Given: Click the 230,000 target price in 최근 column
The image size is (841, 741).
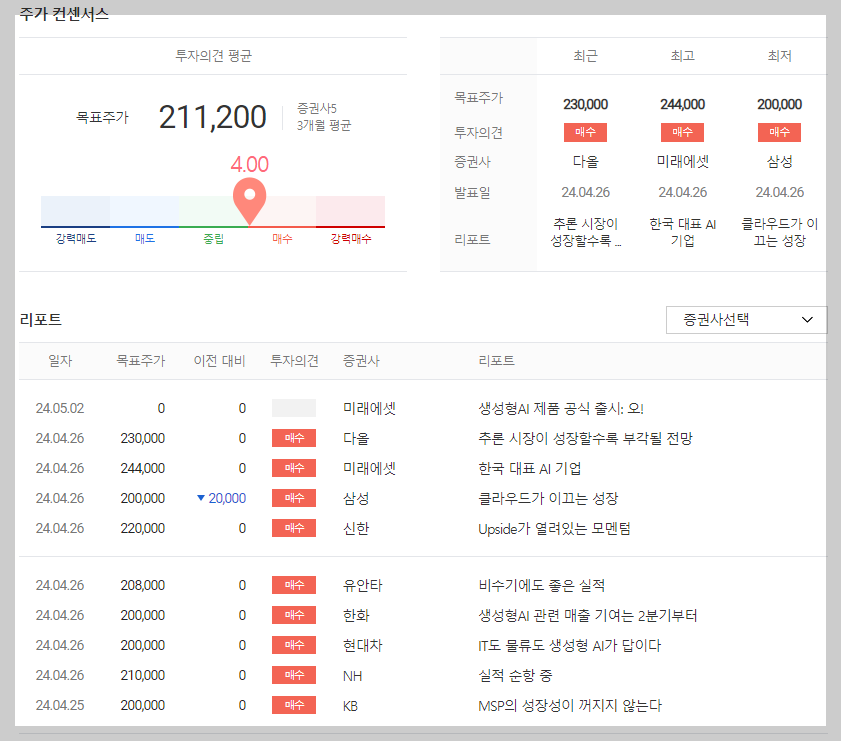Looking at the screenshot, I should click(585, 104).
